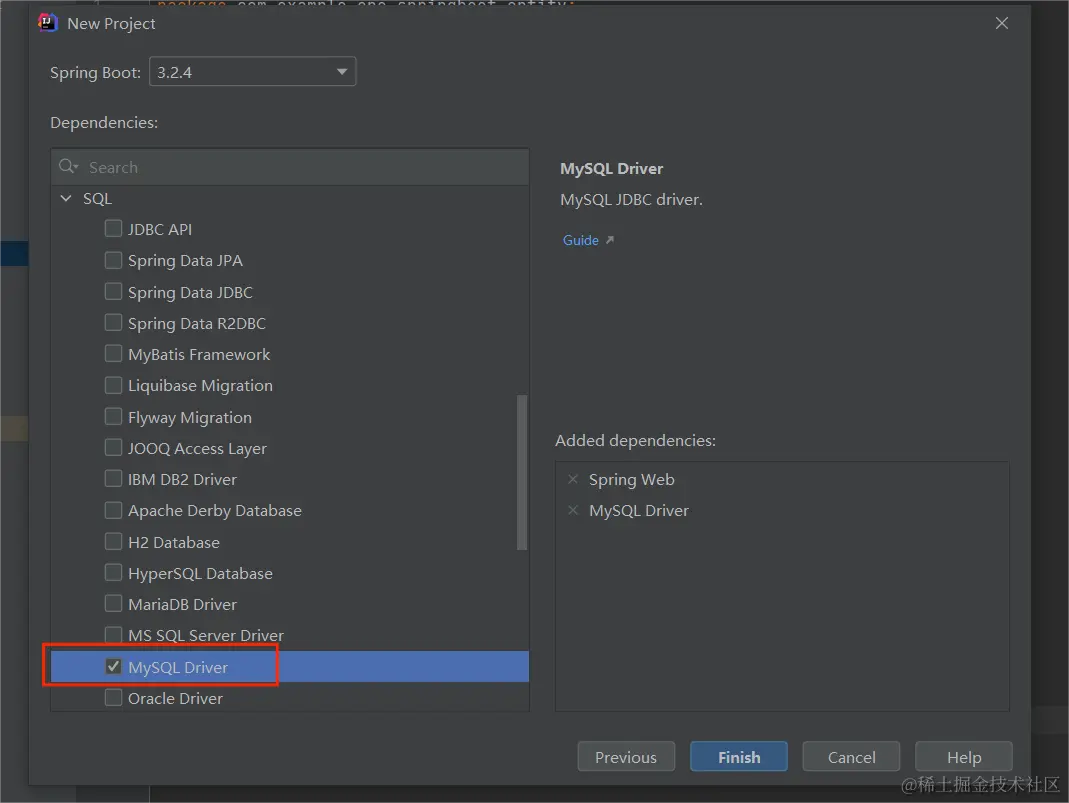Image resolution: width=1069 pixels, height=803 pixels.
Task: Select the MariaDB Driver checkbox
Action: coord(113,604)
